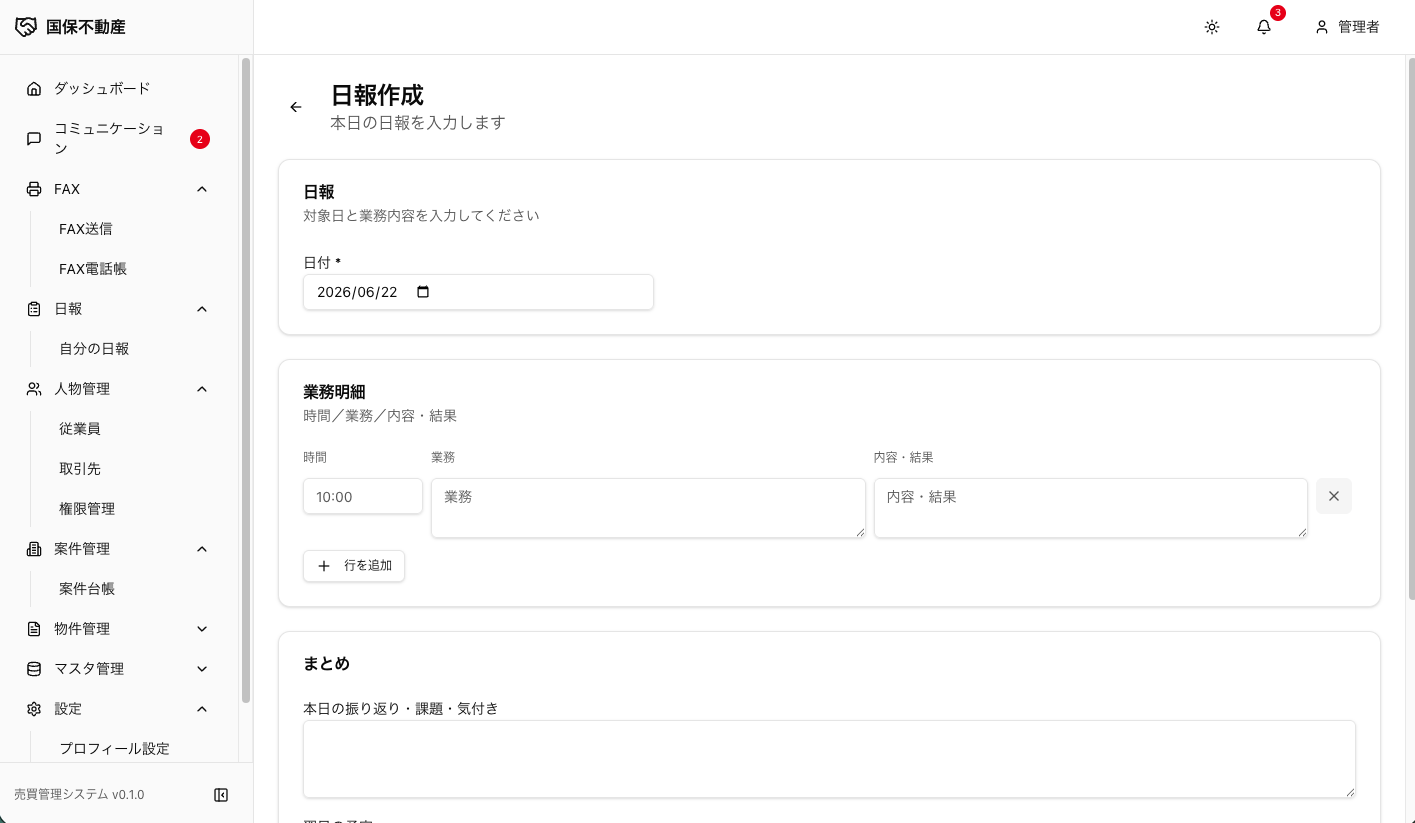Screen dimensions: 1415x823
Task: Expand the マスタ管理 section chevron
Action: point(202,669)
